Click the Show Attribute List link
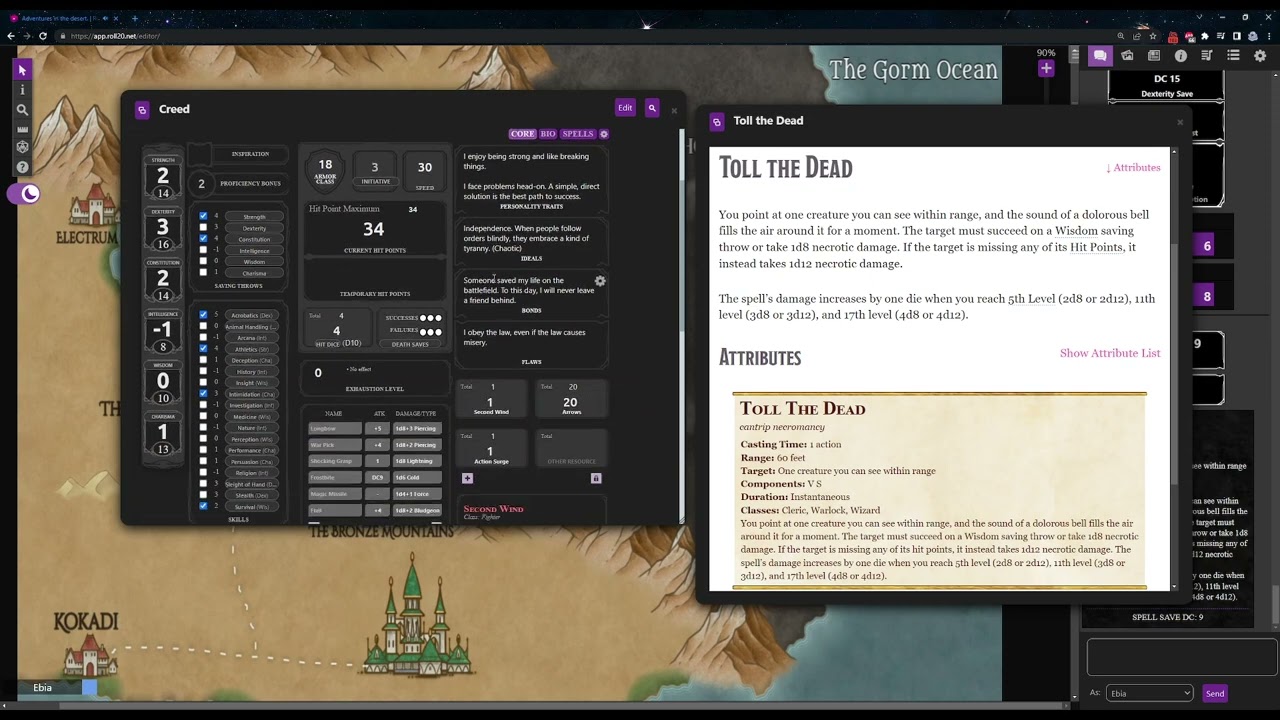 [1110, 353]
